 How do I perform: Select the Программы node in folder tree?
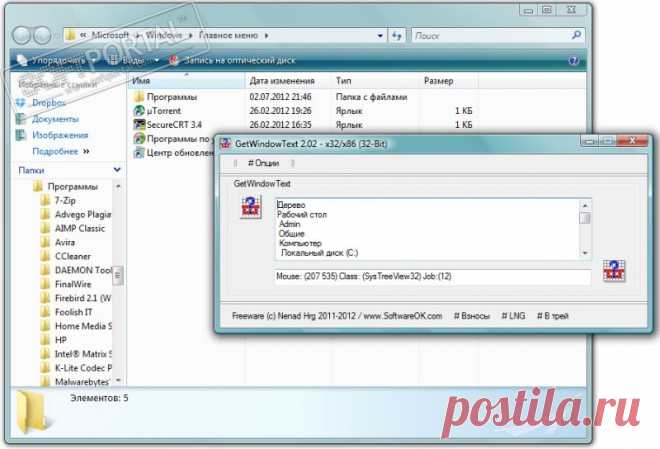pyautogui.click(x=72, y=186)
